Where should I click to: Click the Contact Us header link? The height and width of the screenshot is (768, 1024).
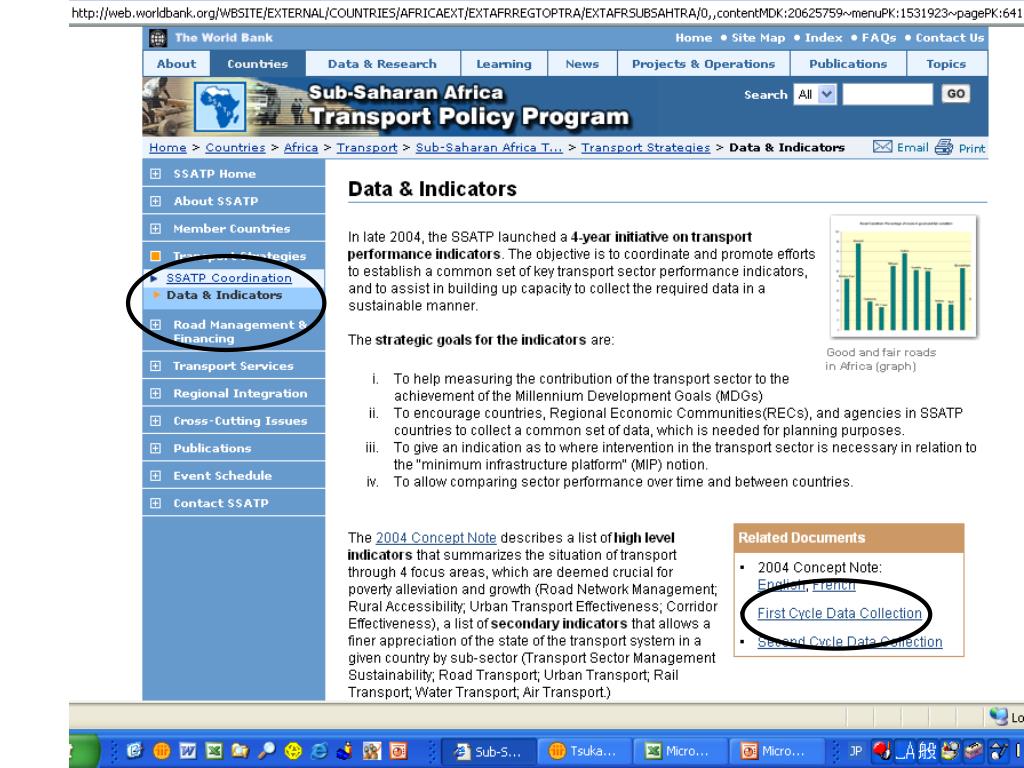pyautogui.click(x=950, y=38)
